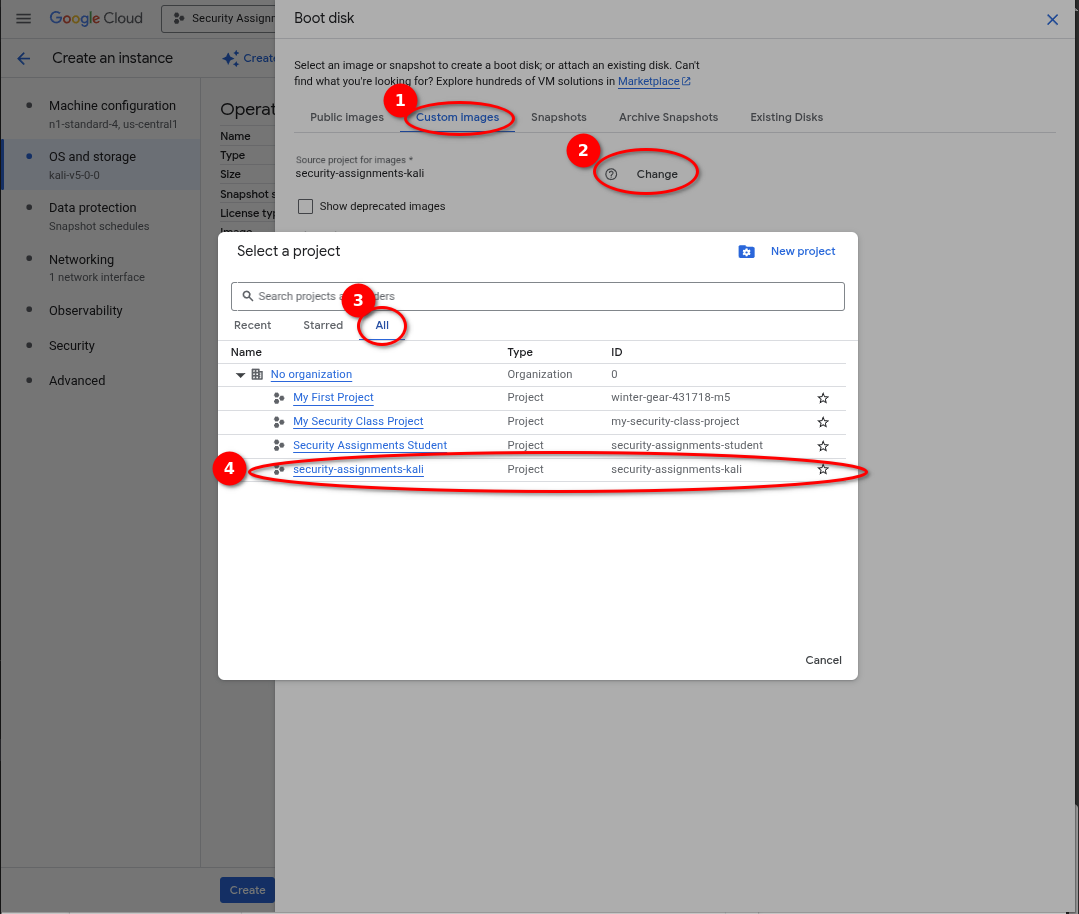The width and height of the screenshot is (1079, 914).
Task: Toggle the Show deprecated images checkbox
Action: coord(306,206)
